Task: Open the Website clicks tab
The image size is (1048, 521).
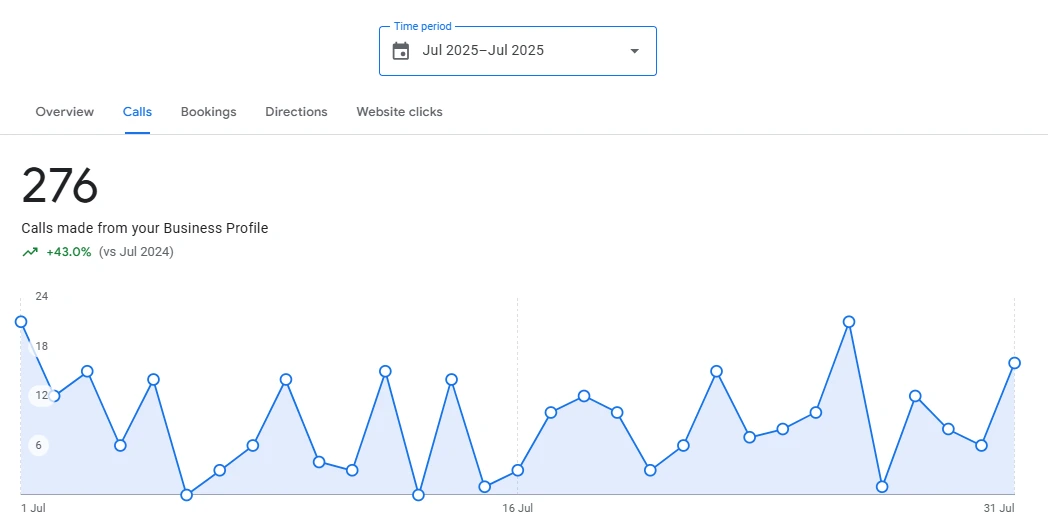Action: coord(399,112)
